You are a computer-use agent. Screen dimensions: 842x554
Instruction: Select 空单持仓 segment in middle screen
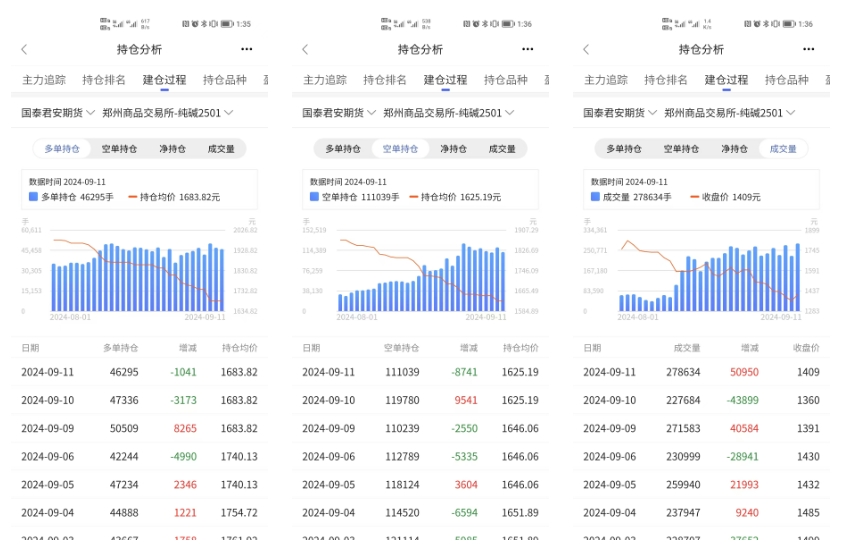[x=400, y=149]
